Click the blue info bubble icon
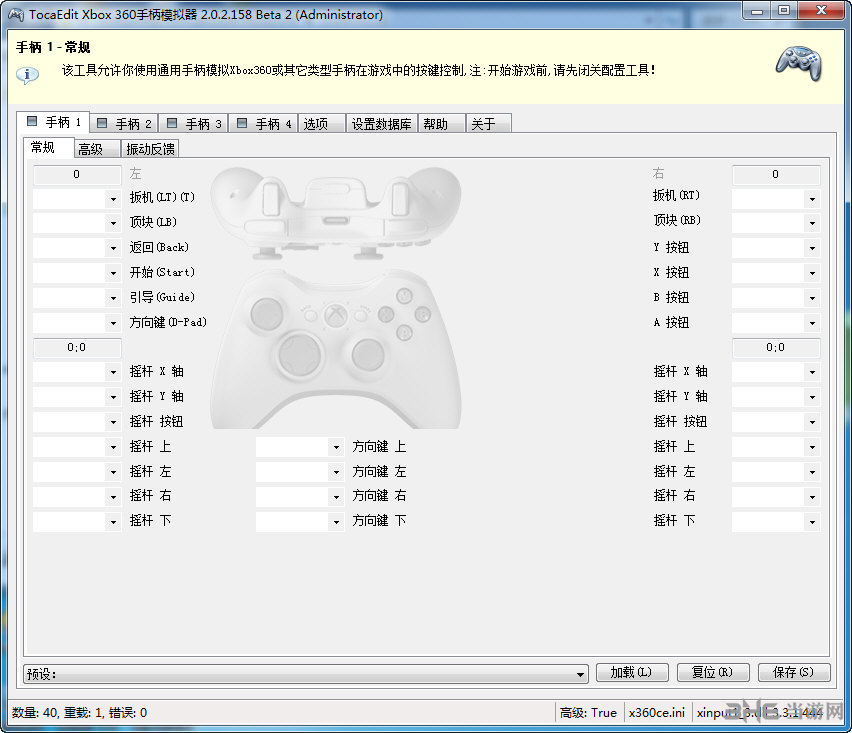The image size is (852, 733). coord(27,74)
